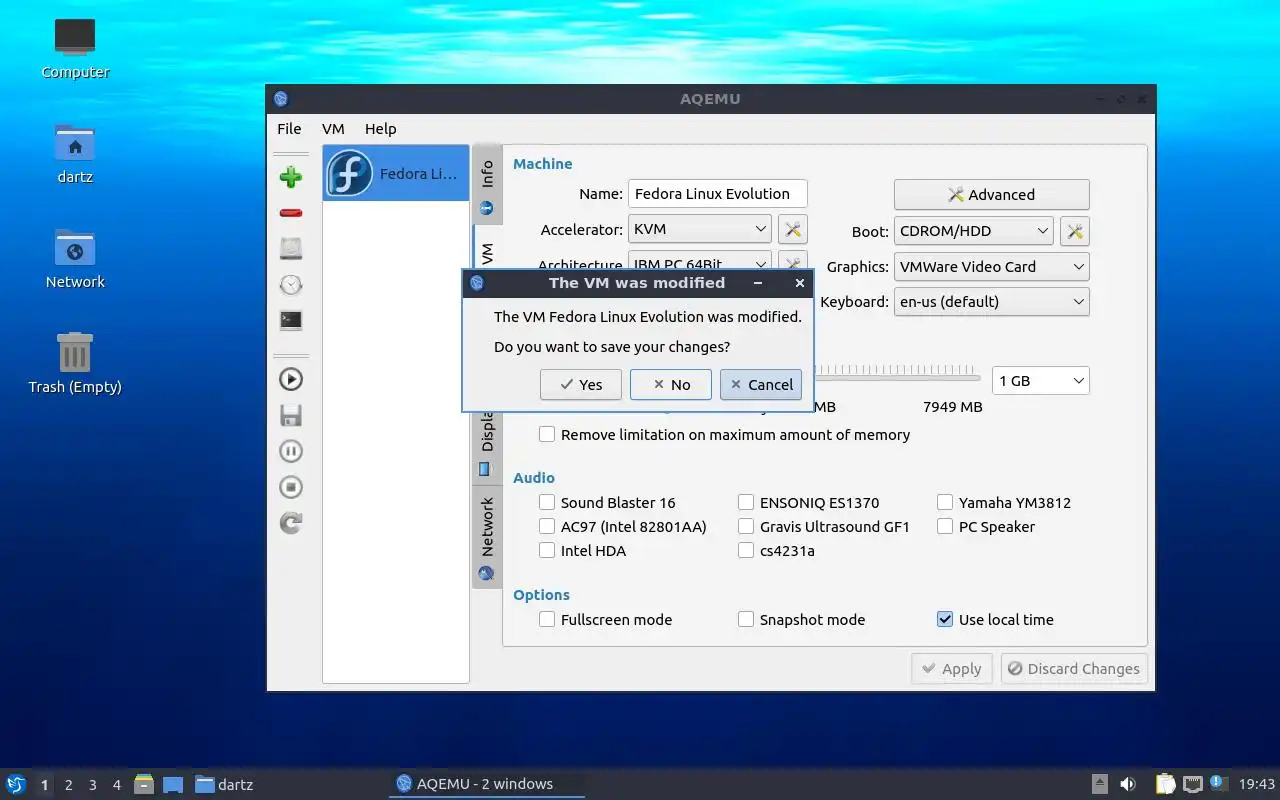Enable Yamaha YM3812 checkbox

pyautogui.click(x=945, y=502)
